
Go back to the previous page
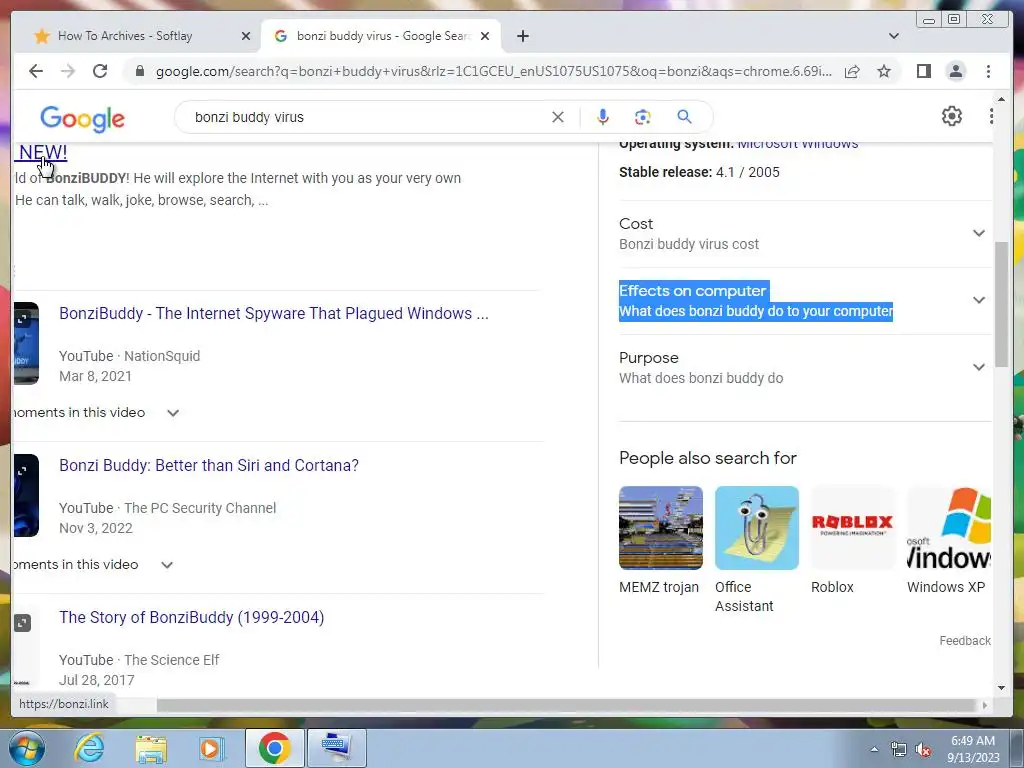36,71
